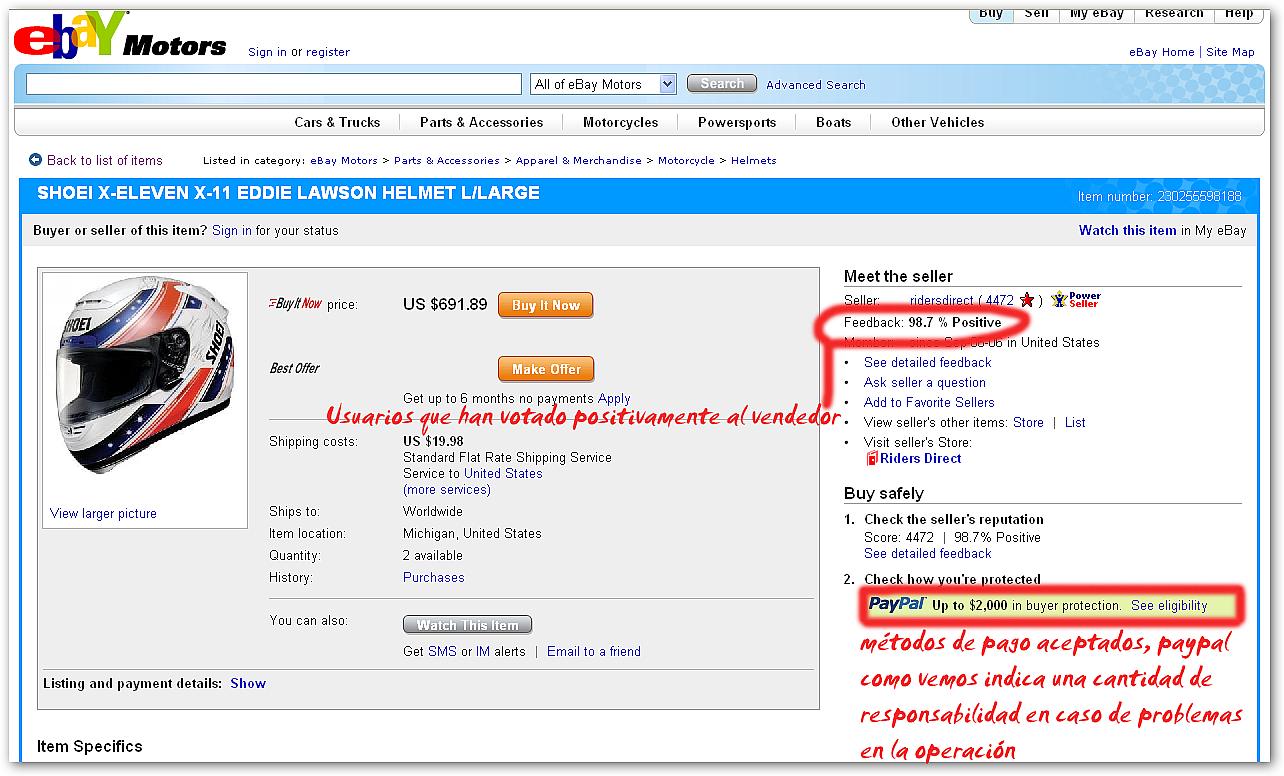Click the orange Buy It Now button
The height and width of the screenshot is (776, 1284).
(x=546, y=305)
